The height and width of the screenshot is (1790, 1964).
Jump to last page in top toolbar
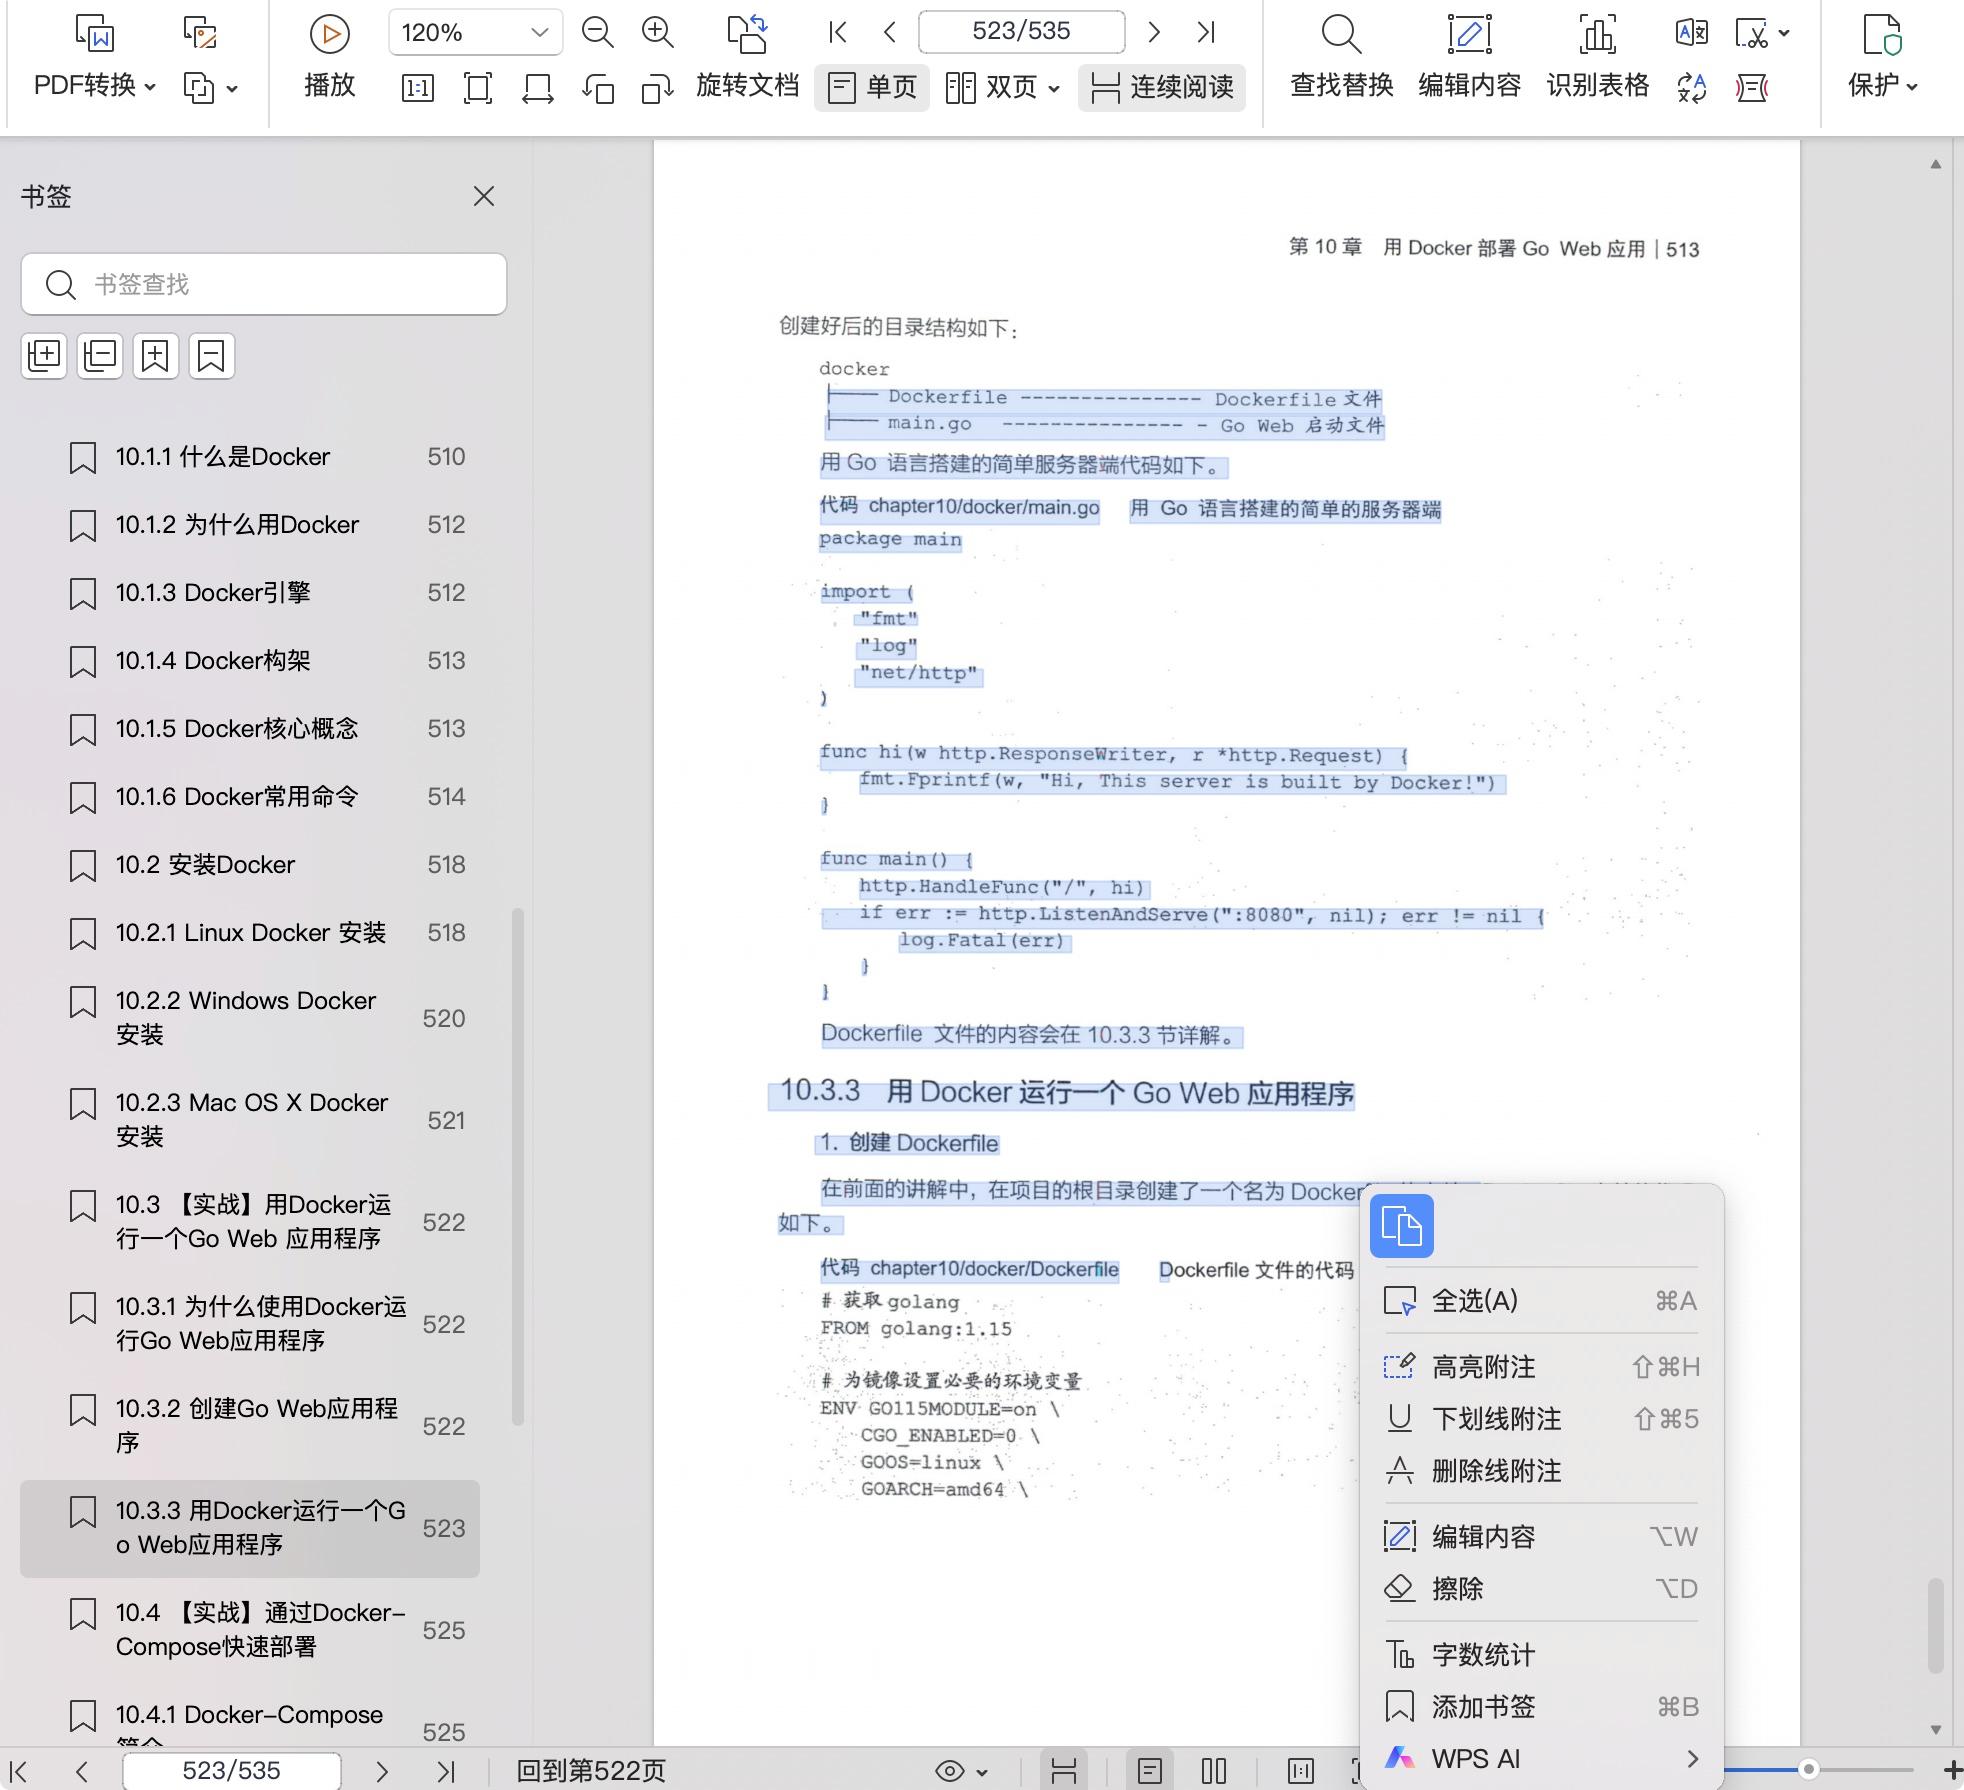pos(1206,33)
